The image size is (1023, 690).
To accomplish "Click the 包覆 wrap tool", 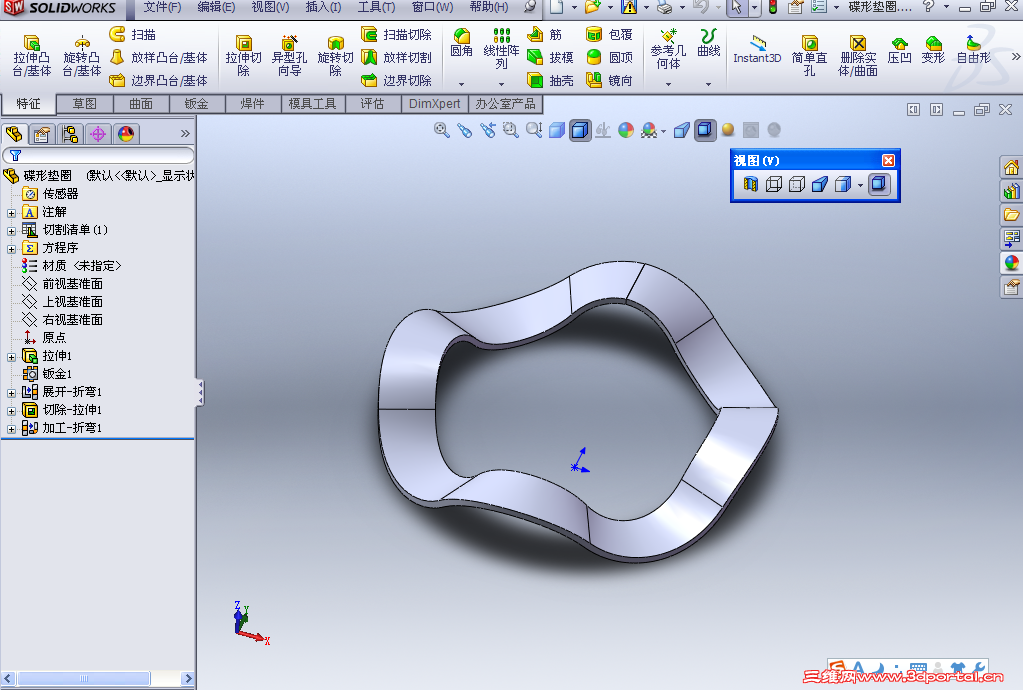I will [609, 35].
